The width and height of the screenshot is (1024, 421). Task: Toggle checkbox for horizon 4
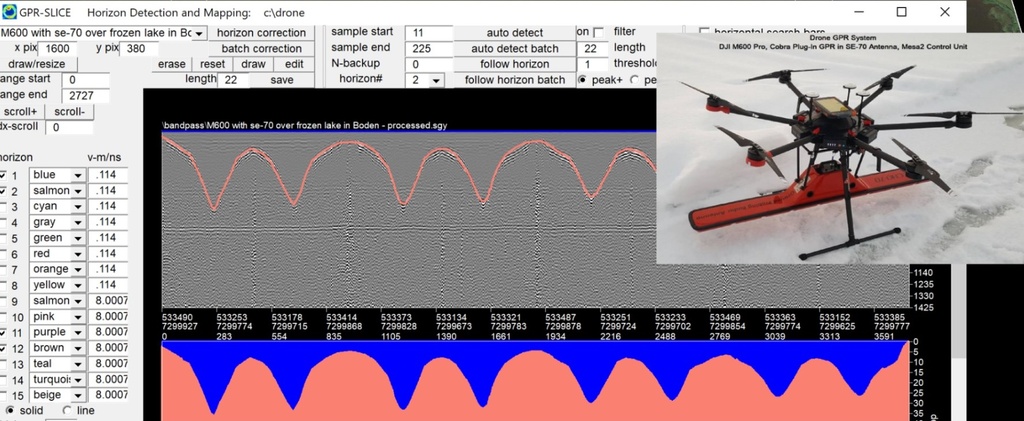click(x=3, y=223)
